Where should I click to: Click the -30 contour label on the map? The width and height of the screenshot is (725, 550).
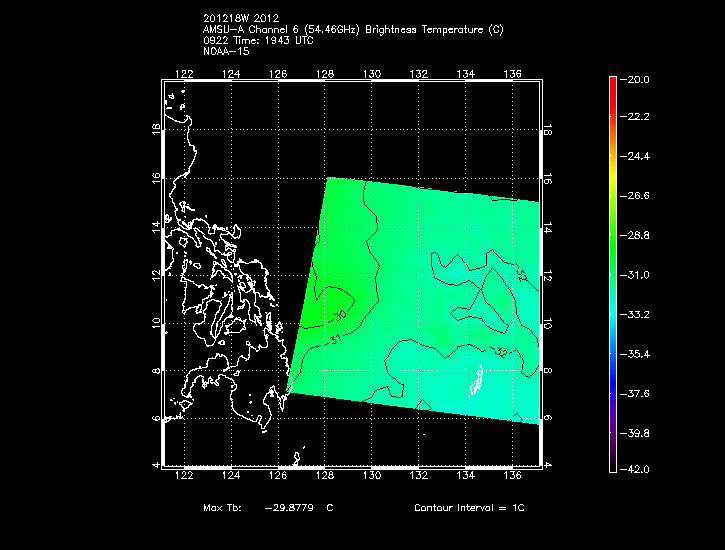339,315
